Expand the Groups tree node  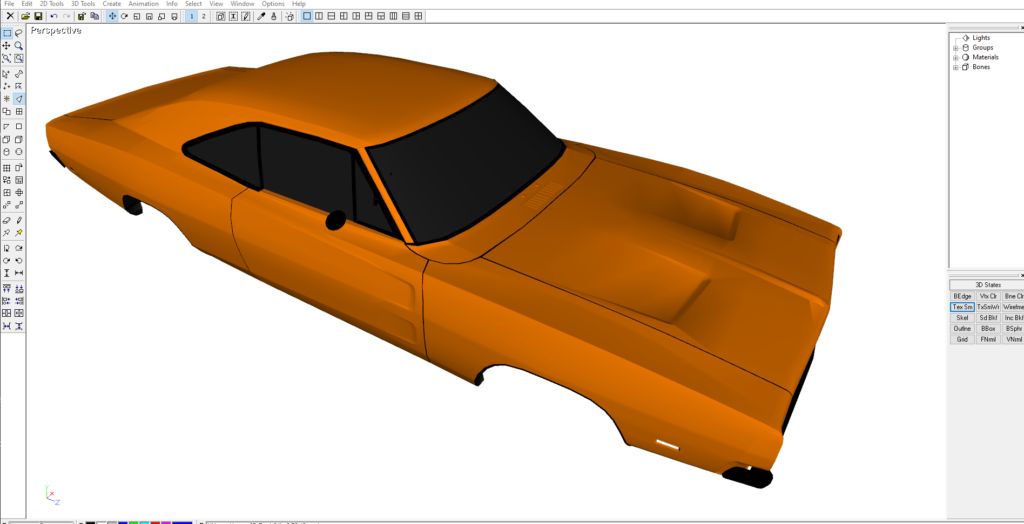click(955, 47)
